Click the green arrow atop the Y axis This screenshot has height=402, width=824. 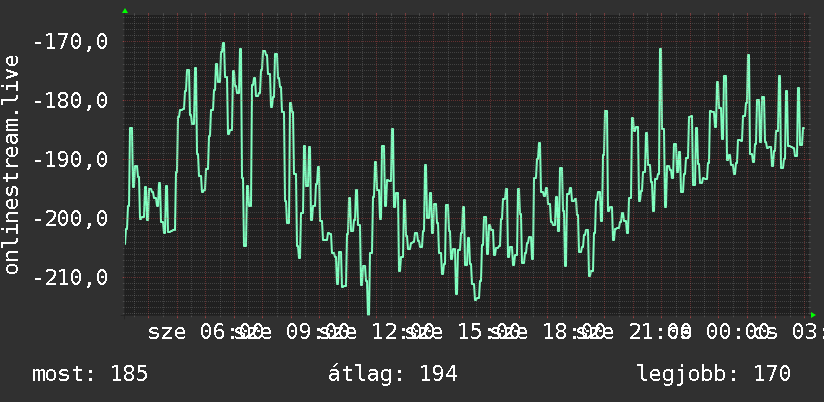125,11
